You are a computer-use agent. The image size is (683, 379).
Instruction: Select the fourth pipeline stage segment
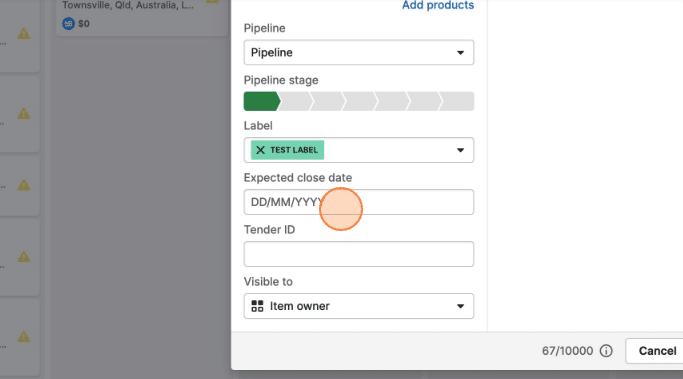coord(360,101)
